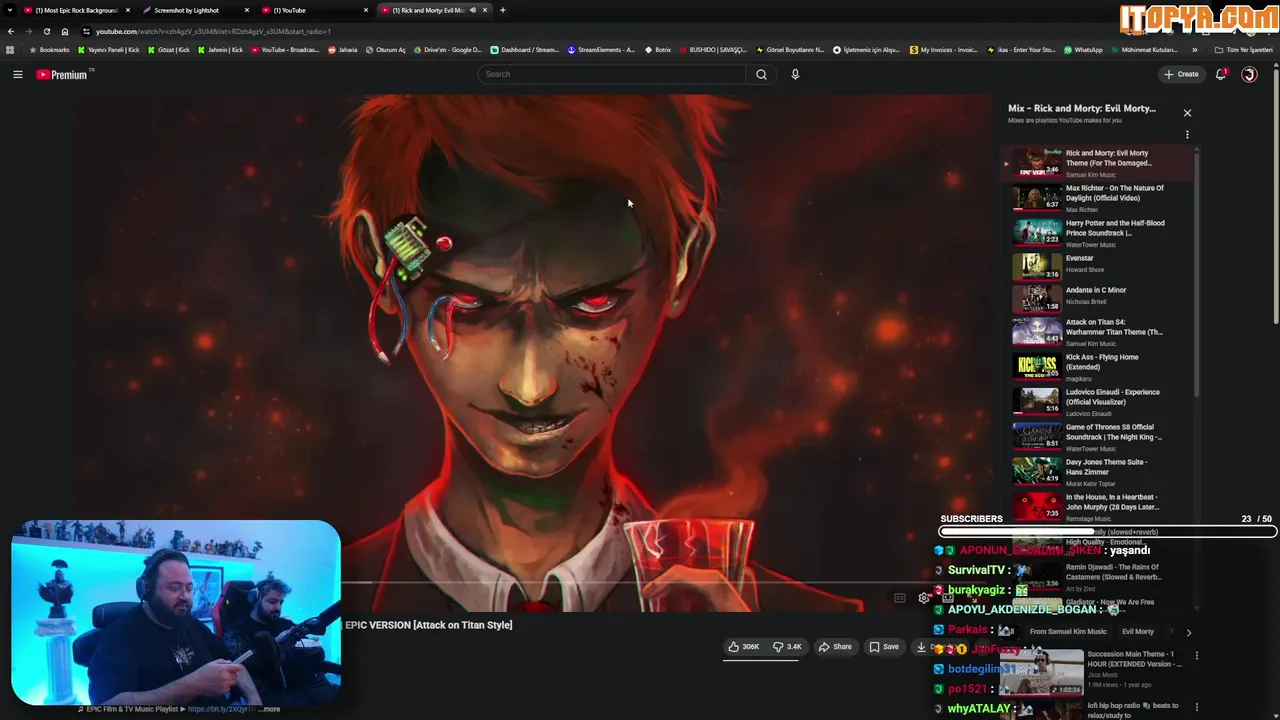This screenshot has height=720, width=1280.
Task: Select the currently playing Evil Morty Theme item
Action: (1098, 163)
